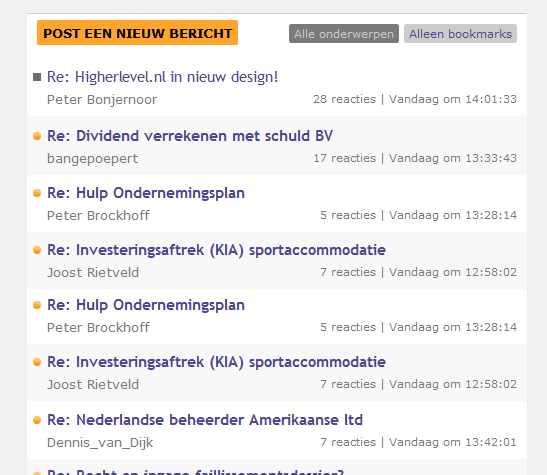Click orange dot beside second Investeringsaftrek topic
547x475 pixels.
tap(37, 362)
